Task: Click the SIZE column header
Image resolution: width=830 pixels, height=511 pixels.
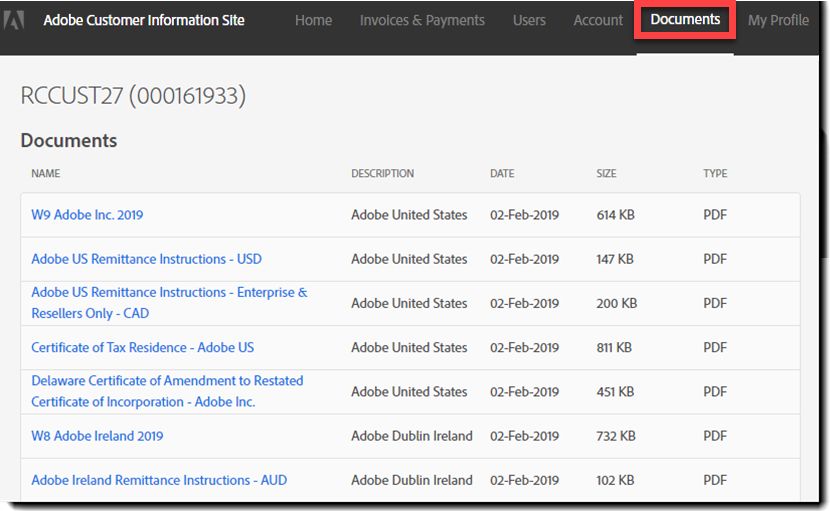Action: click(606, 173)
